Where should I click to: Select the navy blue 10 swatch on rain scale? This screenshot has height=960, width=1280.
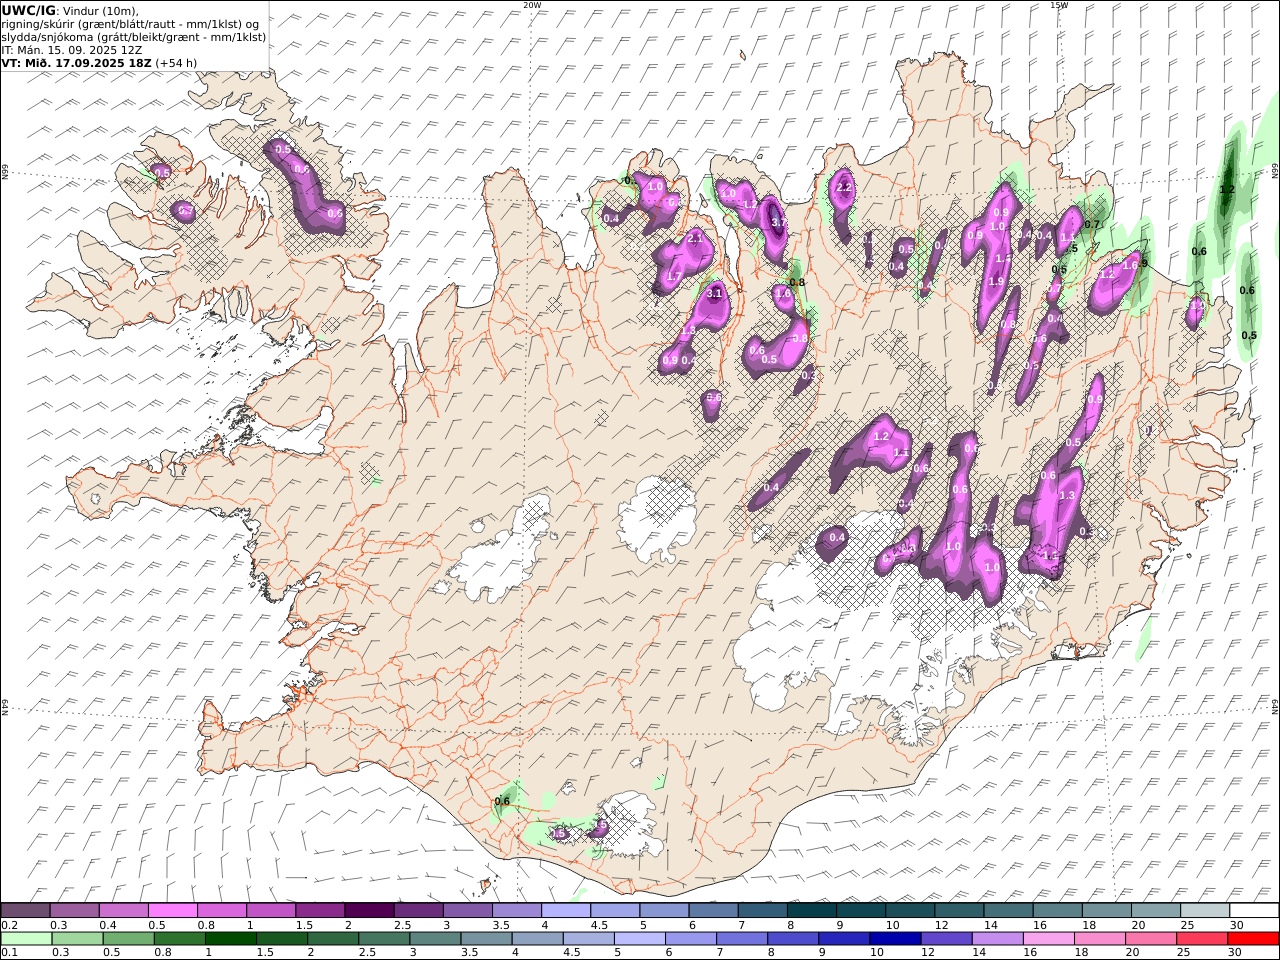point(893,939)
